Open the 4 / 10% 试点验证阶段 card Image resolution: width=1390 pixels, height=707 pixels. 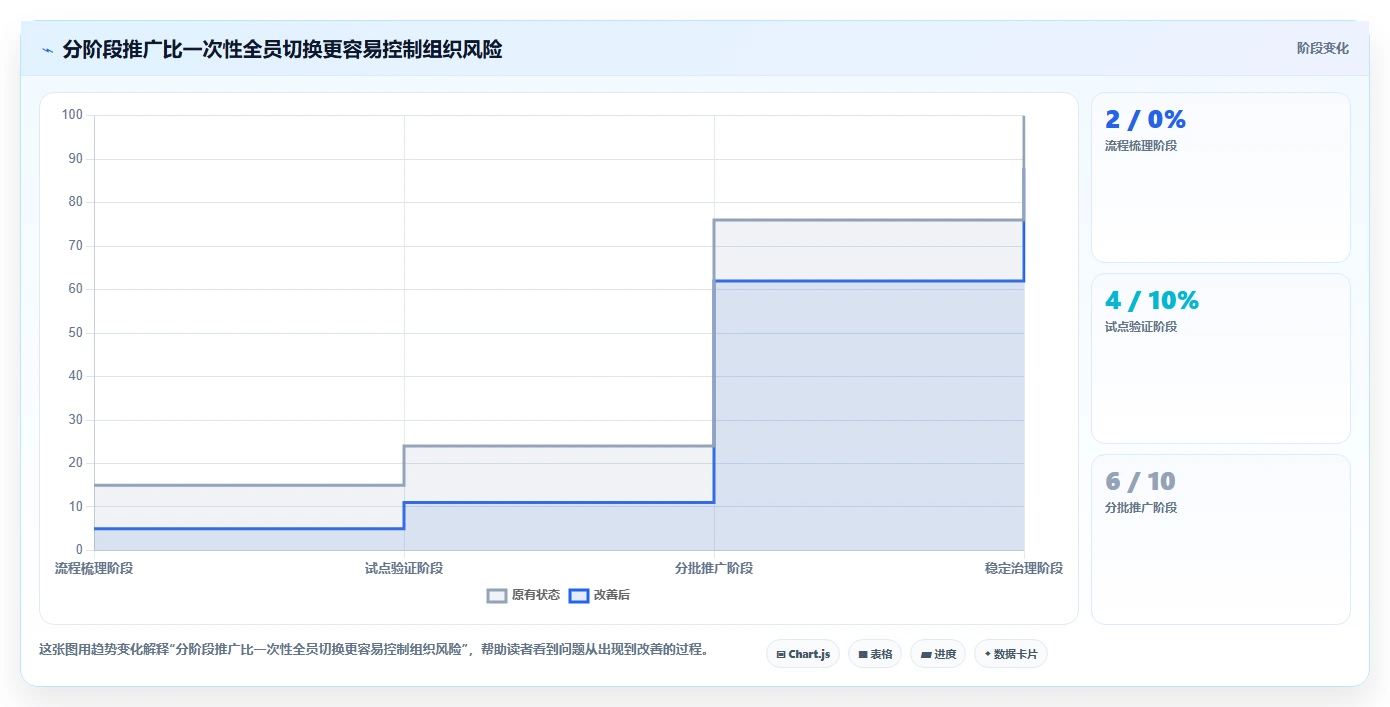(x=1221, y=359)
